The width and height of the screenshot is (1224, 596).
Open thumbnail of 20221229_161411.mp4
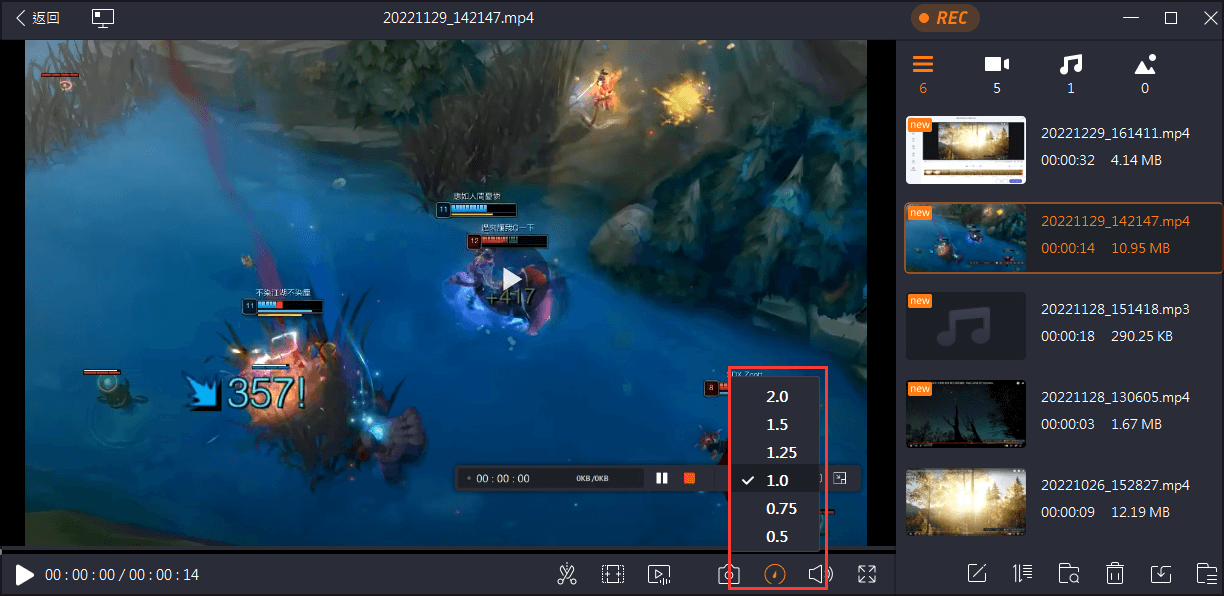[x=966, y=150]
